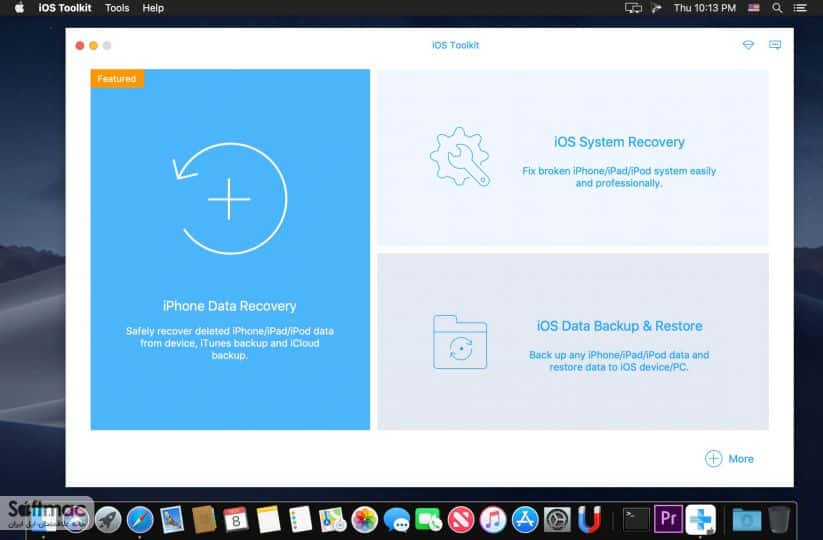
Task: Open the feedback chat bubble icon
Action: point(775,45)
